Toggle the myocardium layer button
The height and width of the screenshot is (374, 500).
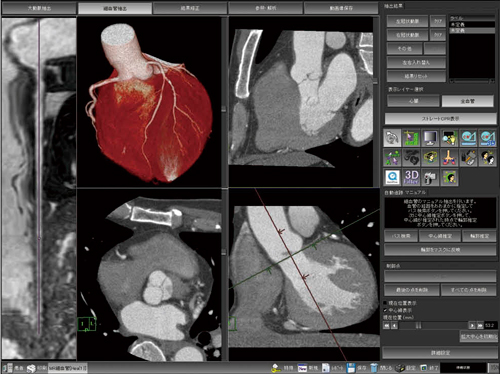click(x=413, y=101)
